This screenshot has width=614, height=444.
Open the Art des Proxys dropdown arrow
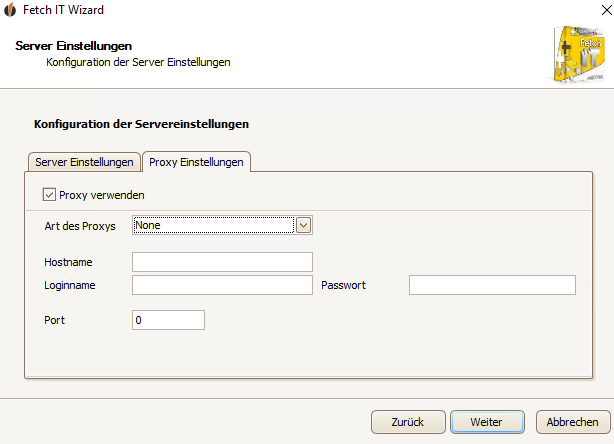[303, 225]
